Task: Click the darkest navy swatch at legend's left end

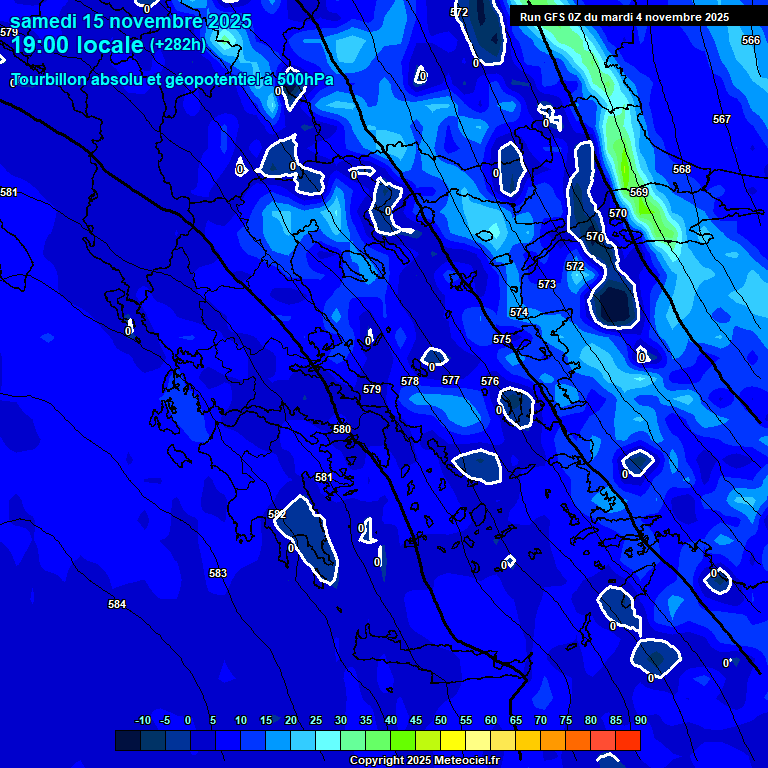Action: tap(127, 741)
